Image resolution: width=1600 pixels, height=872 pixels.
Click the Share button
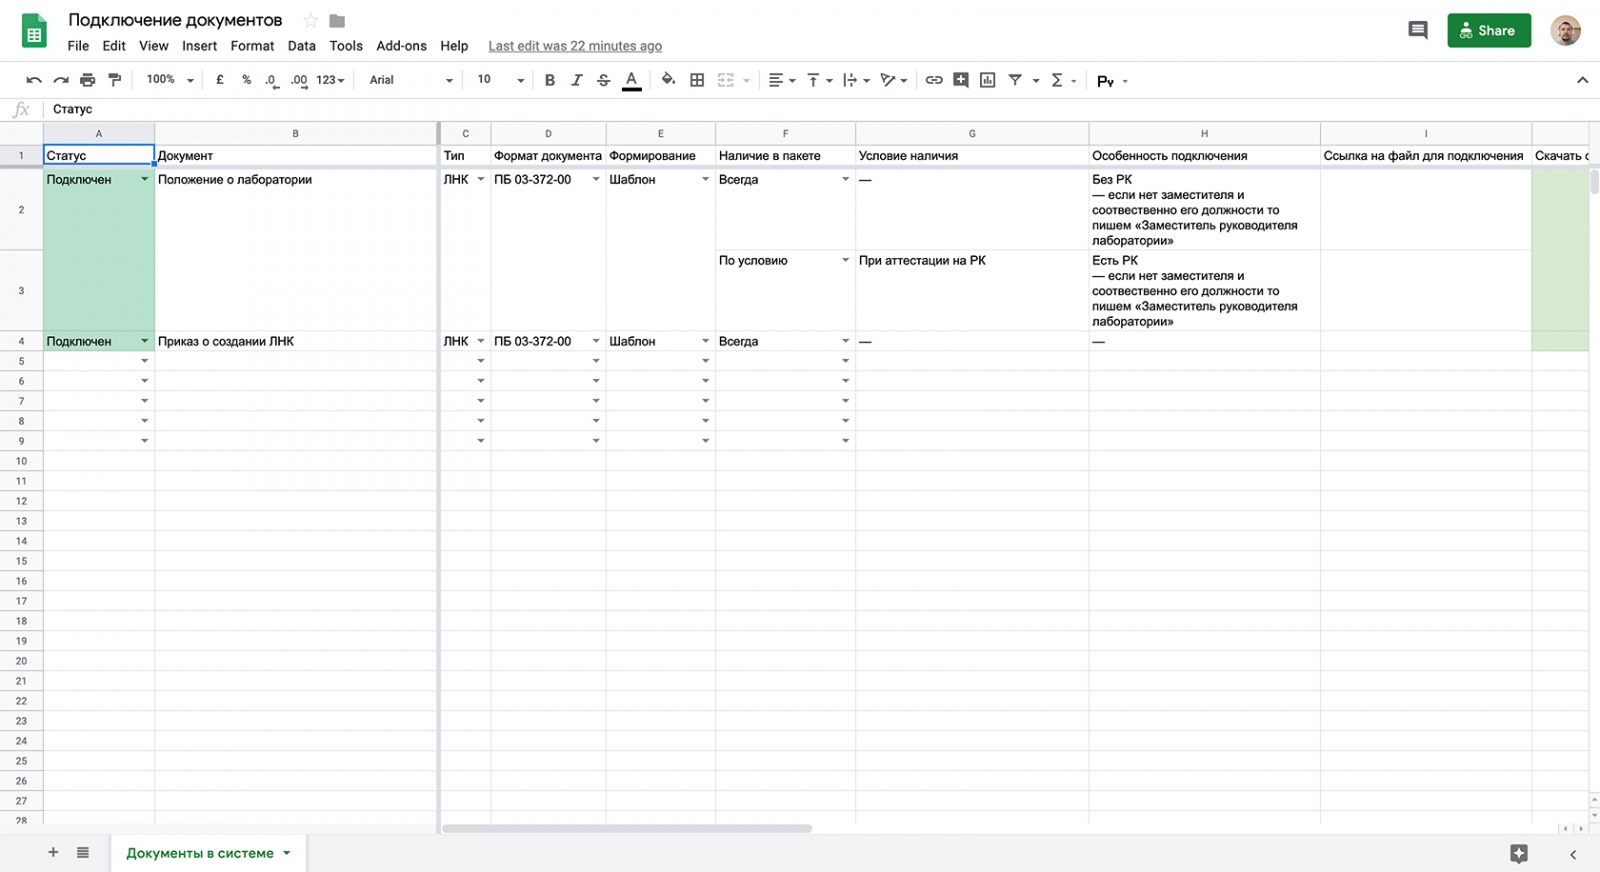[x=1489, y=30]
